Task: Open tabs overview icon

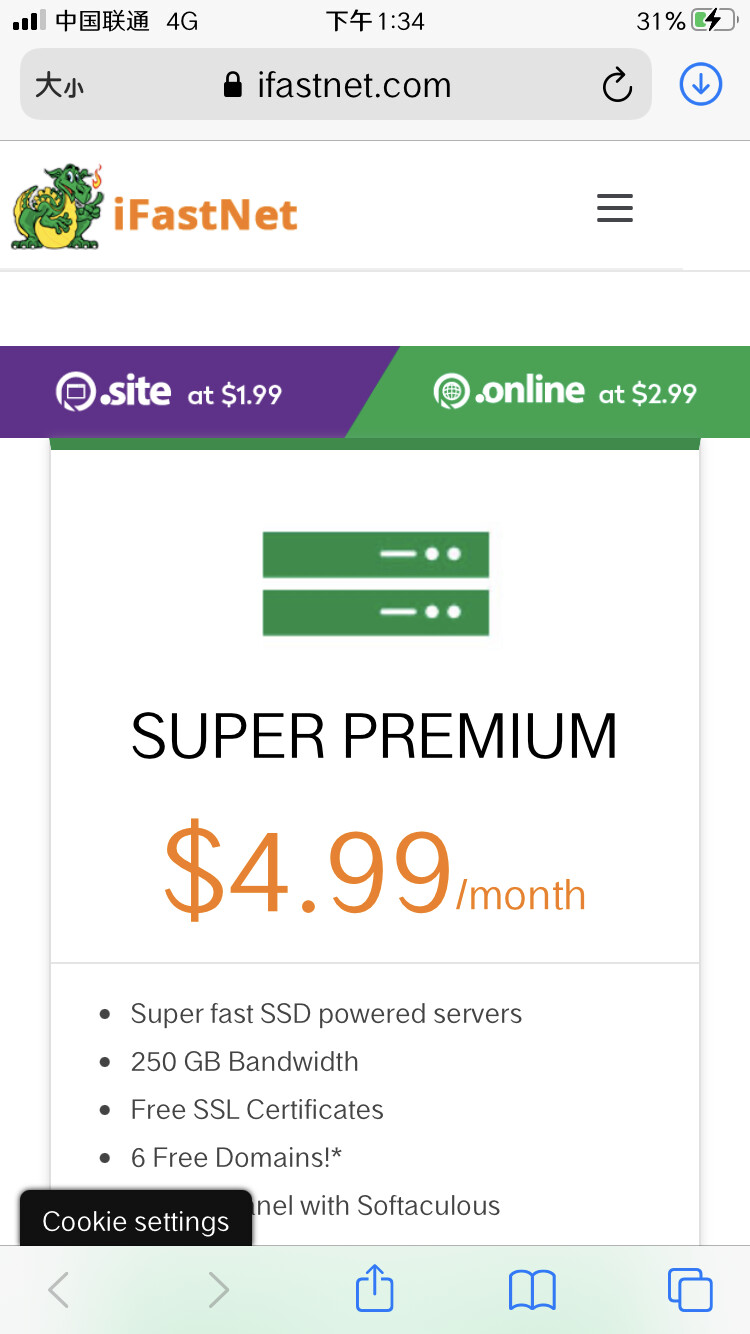Action: tap(690, 1289)
